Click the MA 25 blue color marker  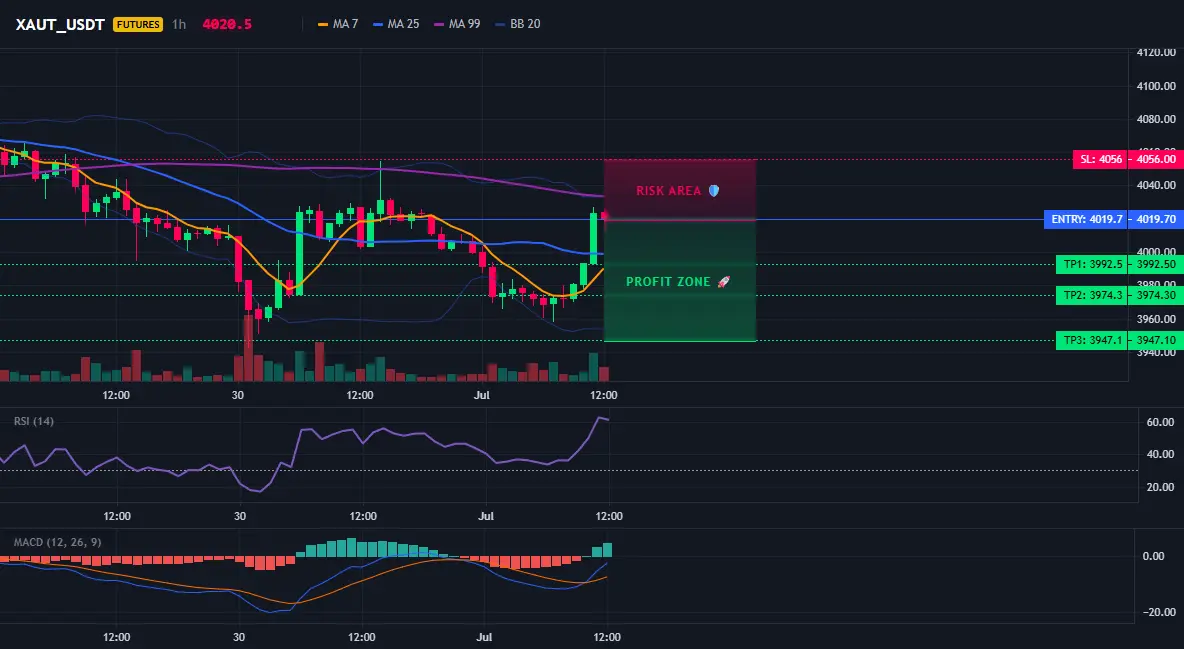coord(378,24)
